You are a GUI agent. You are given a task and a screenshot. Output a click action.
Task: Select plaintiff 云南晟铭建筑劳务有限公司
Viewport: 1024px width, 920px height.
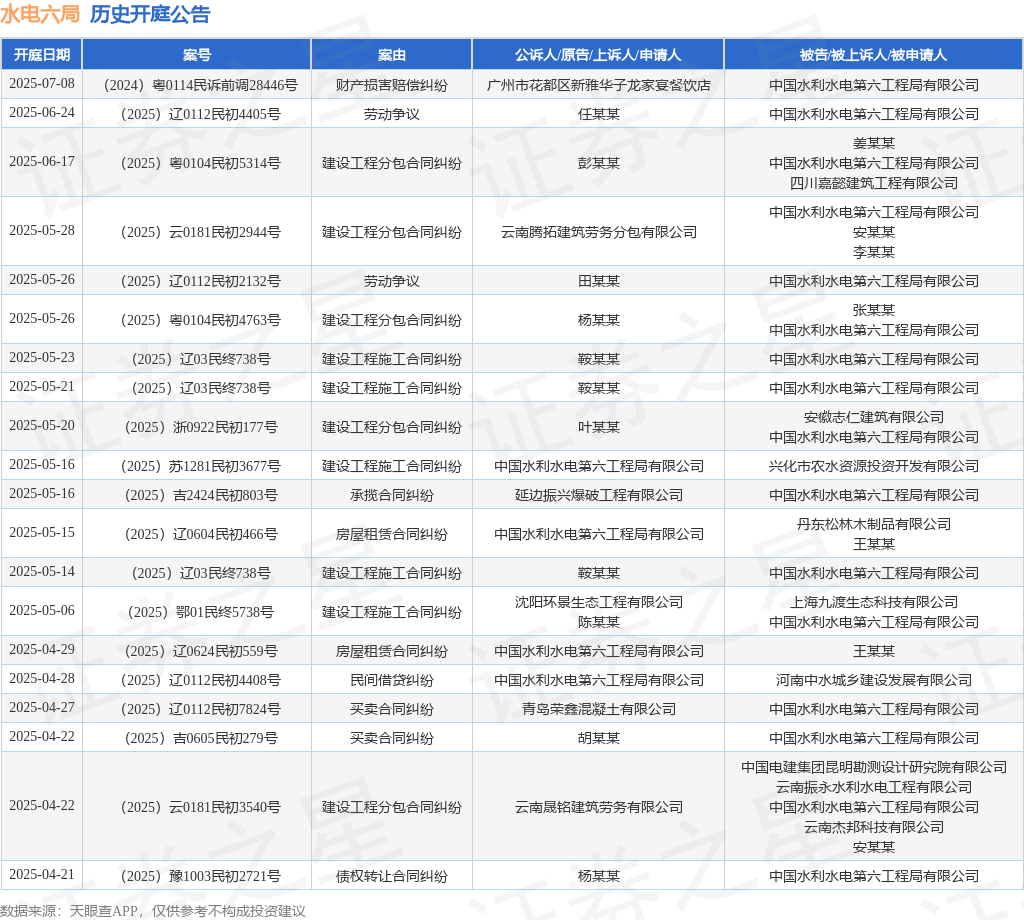pyautogui.click(x=598, y=808)
